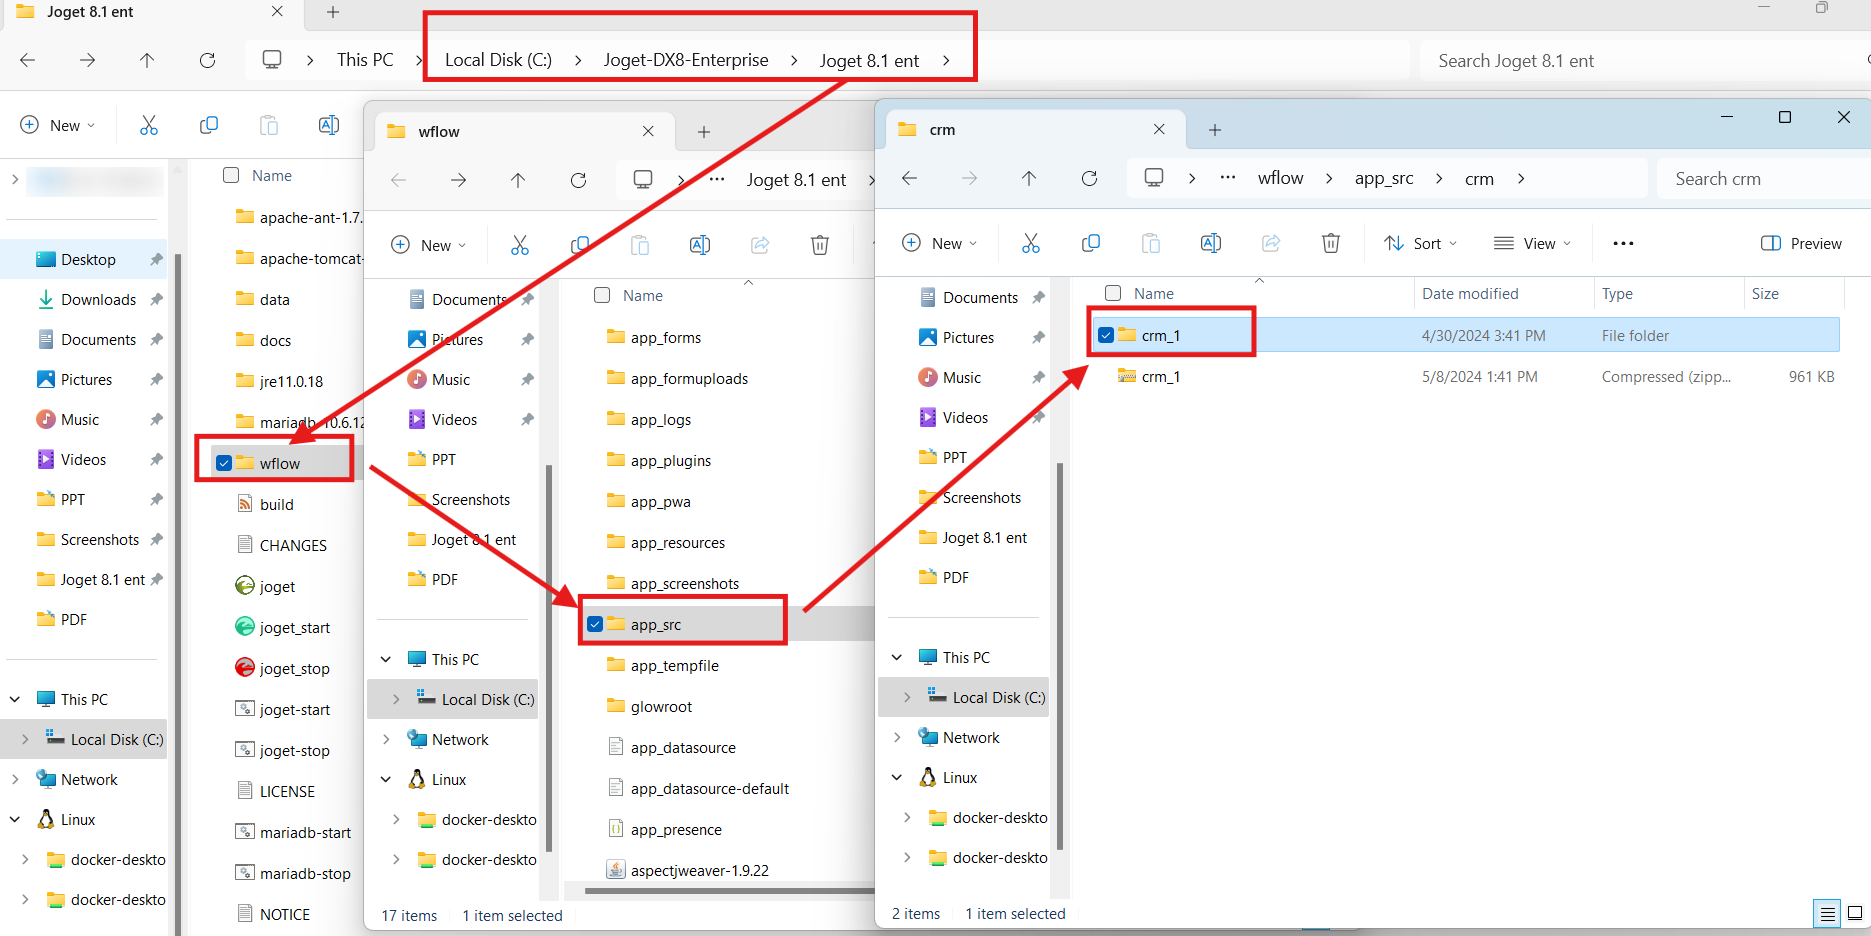Refresh the crm folder view
Screen dimensions: 1871x936
[x=1089, y=178]
